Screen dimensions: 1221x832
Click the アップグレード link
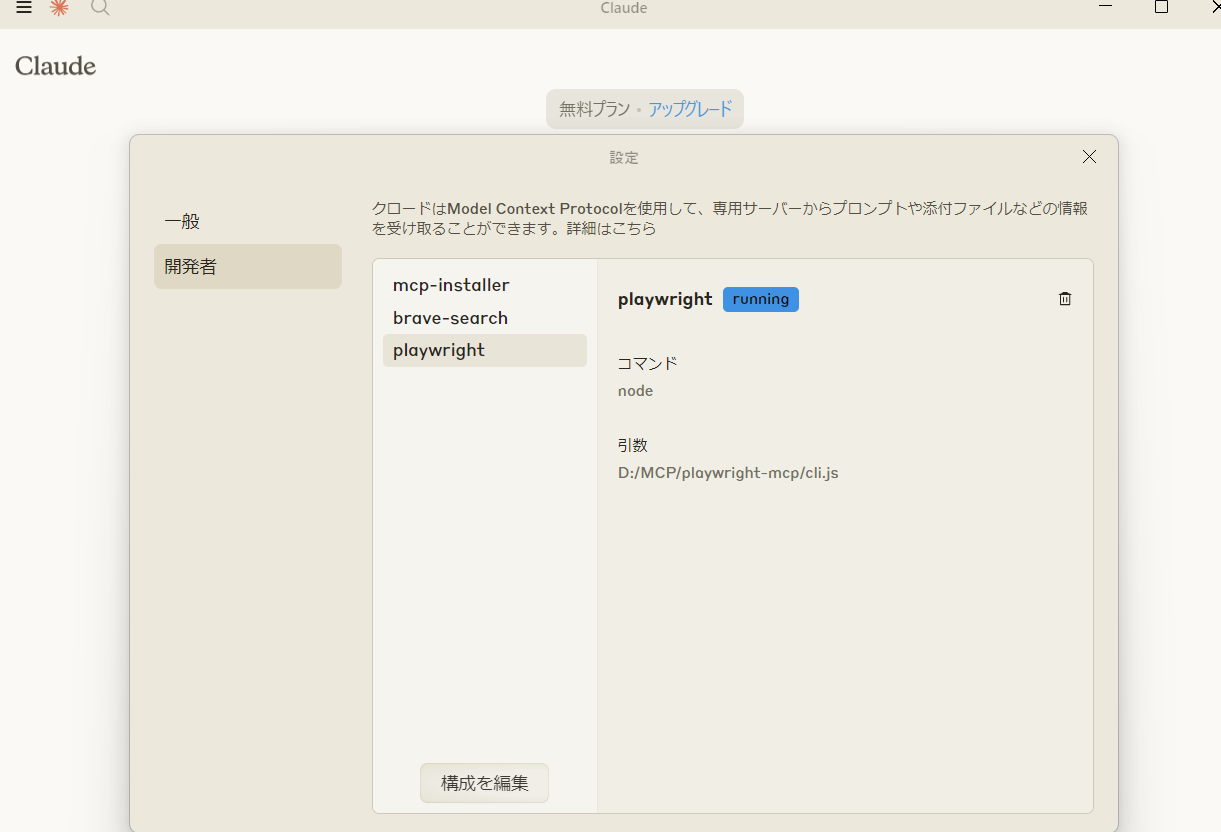pos(690,109)
